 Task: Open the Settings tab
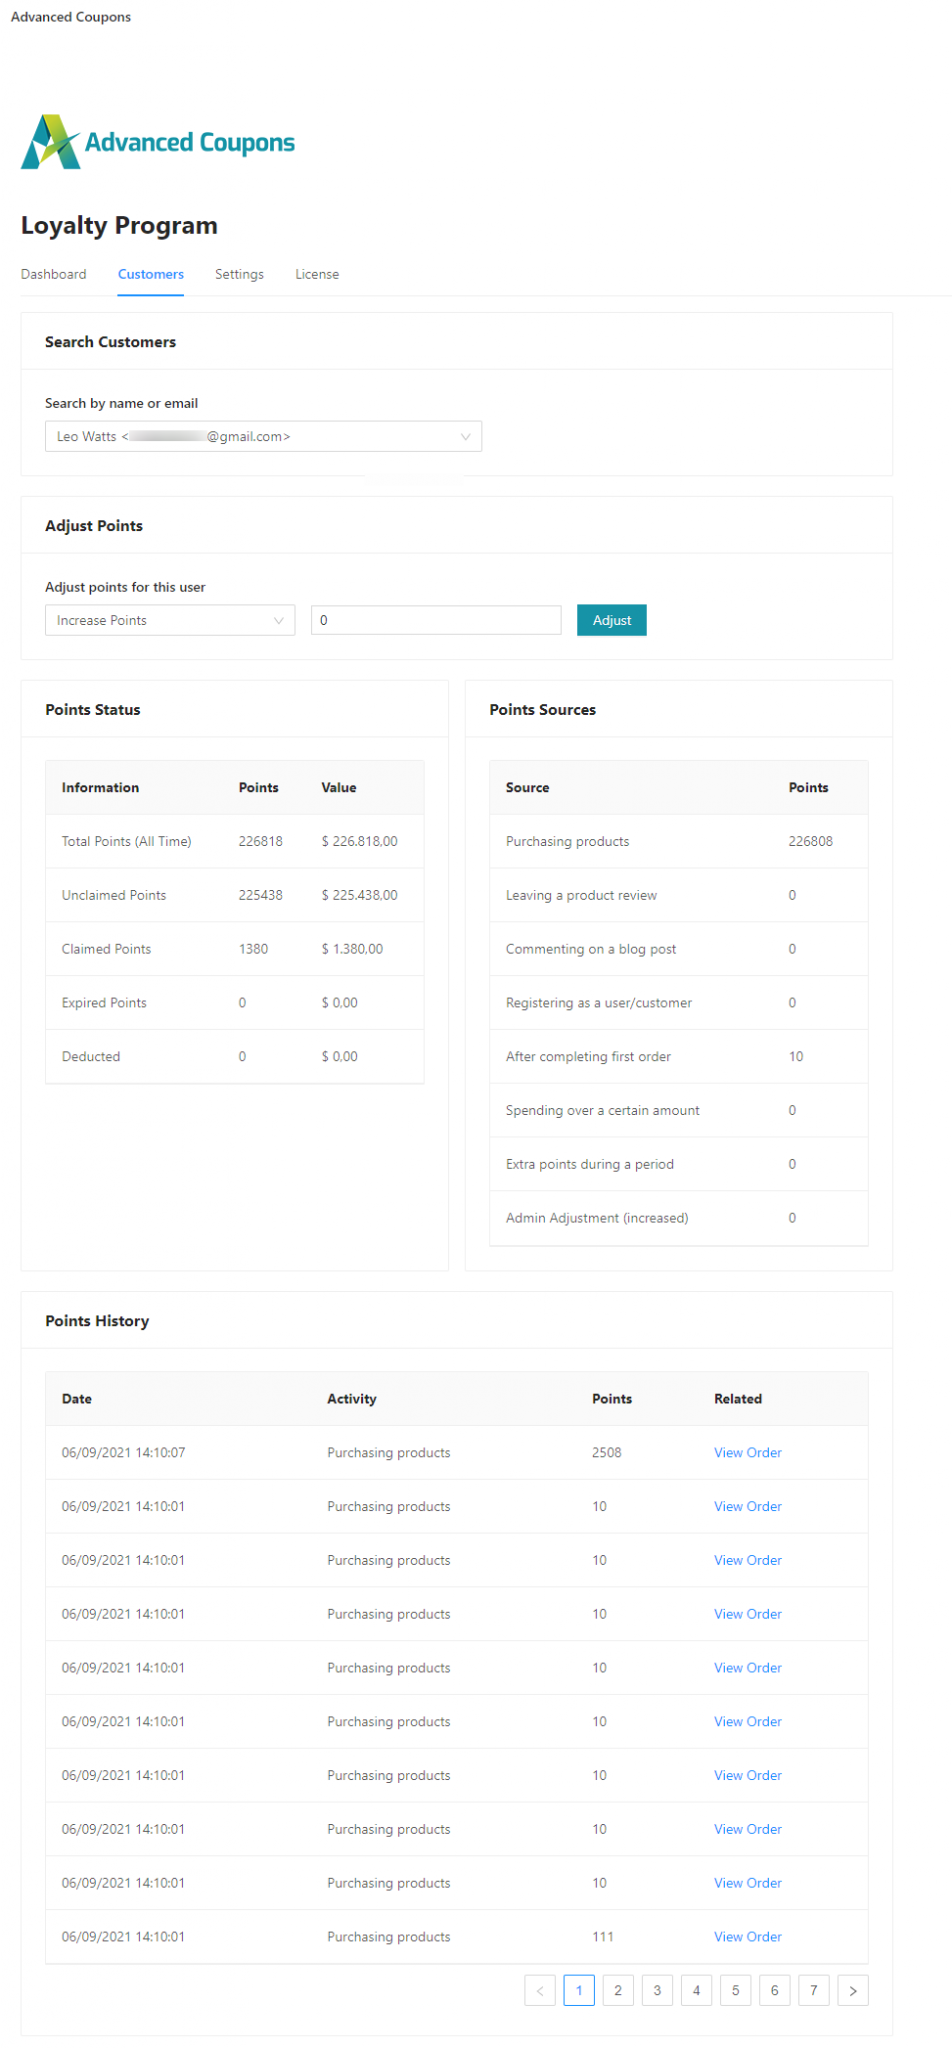click(239, 274)
